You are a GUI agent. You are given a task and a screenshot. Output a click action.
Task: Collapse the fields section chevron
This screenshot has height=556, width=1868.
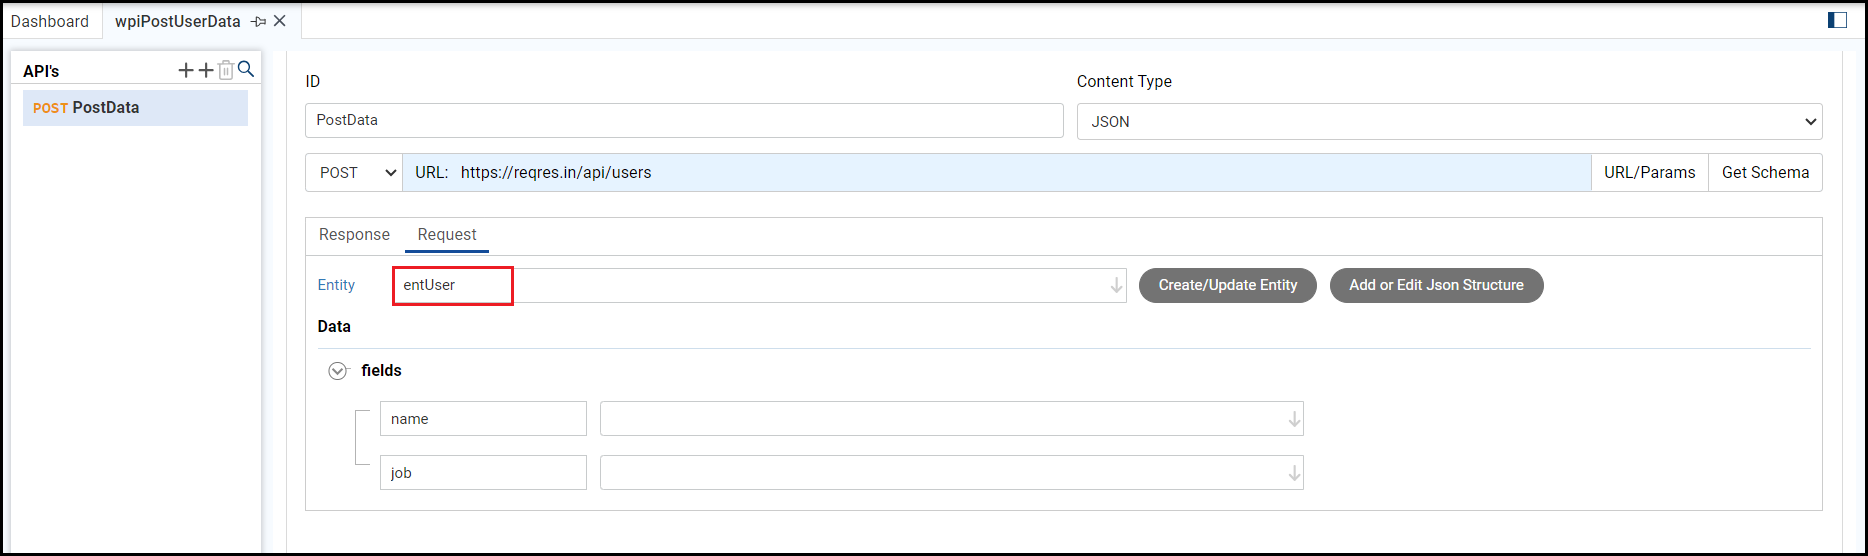coord(338,371)
